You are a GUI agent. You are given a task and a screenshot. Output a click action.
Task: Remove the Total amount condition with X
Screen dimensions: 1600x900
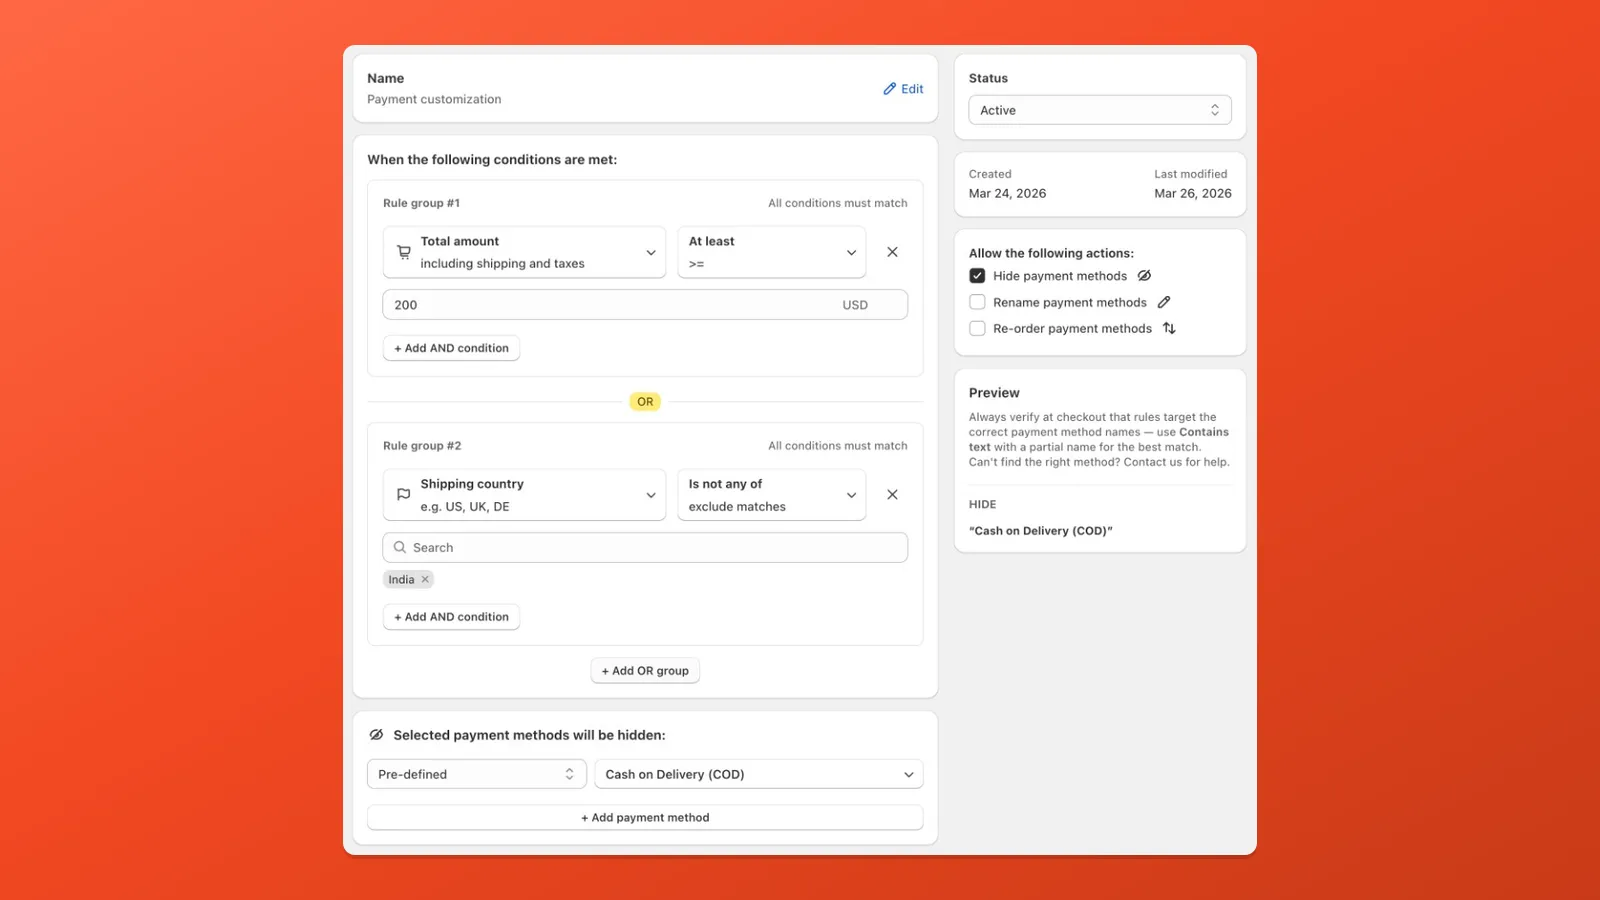point(892,252)
